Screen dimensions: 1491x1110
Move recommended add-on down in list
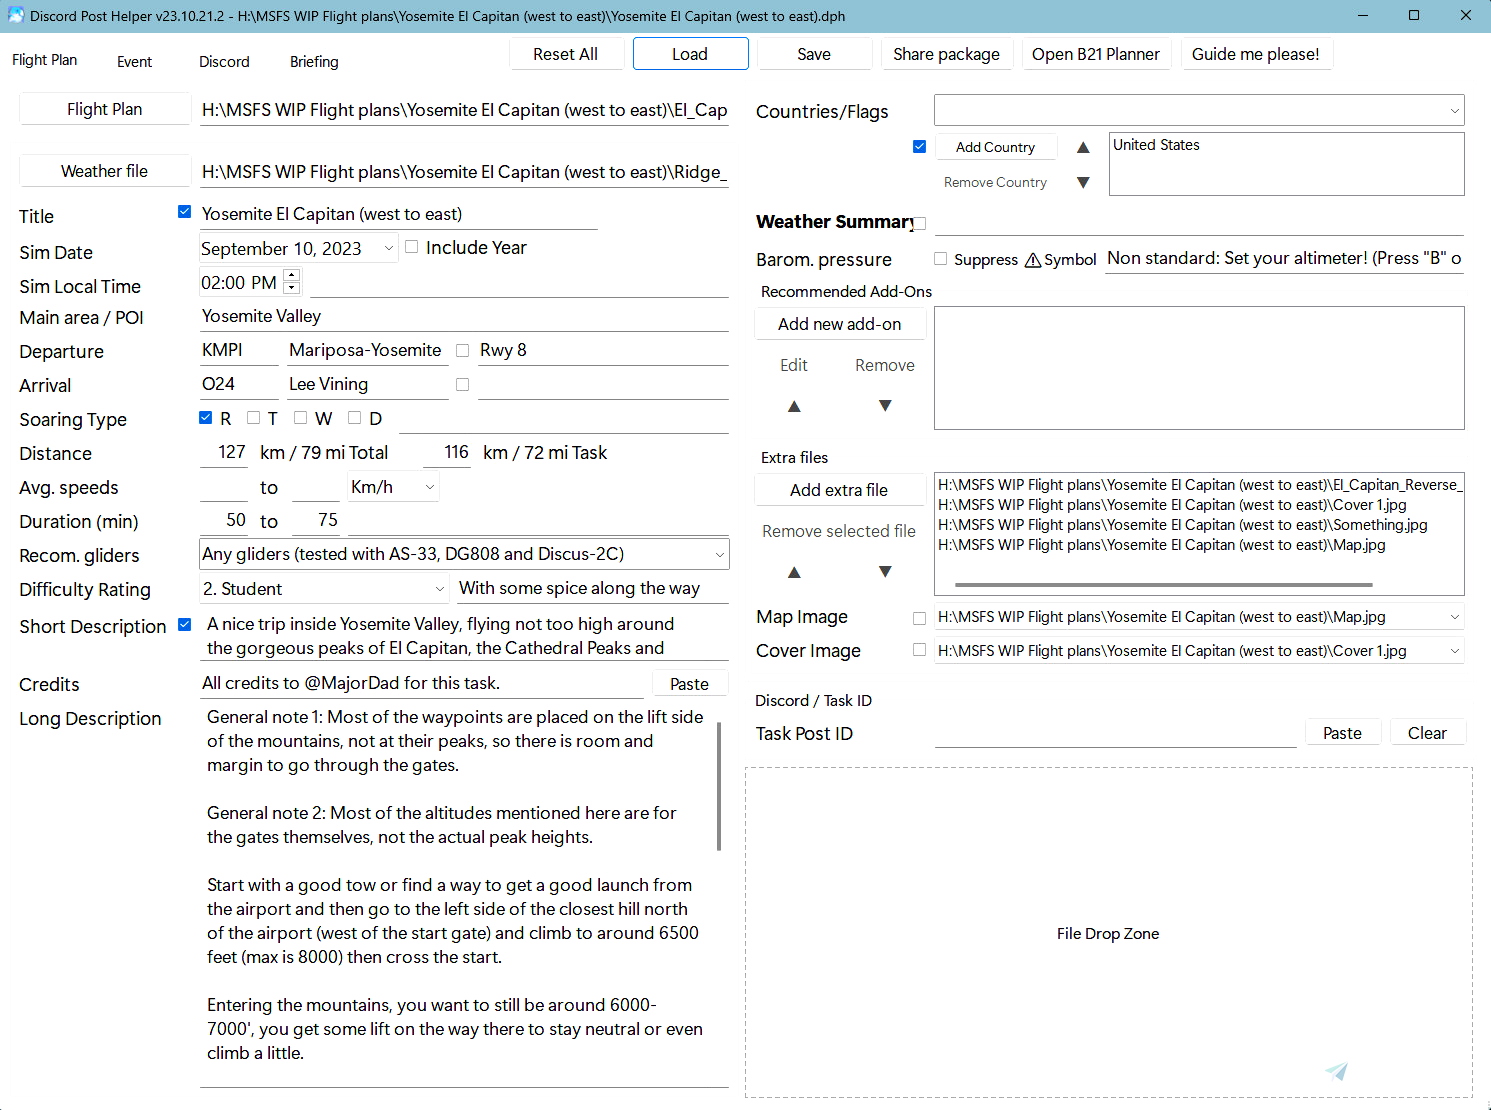point(885,406)
